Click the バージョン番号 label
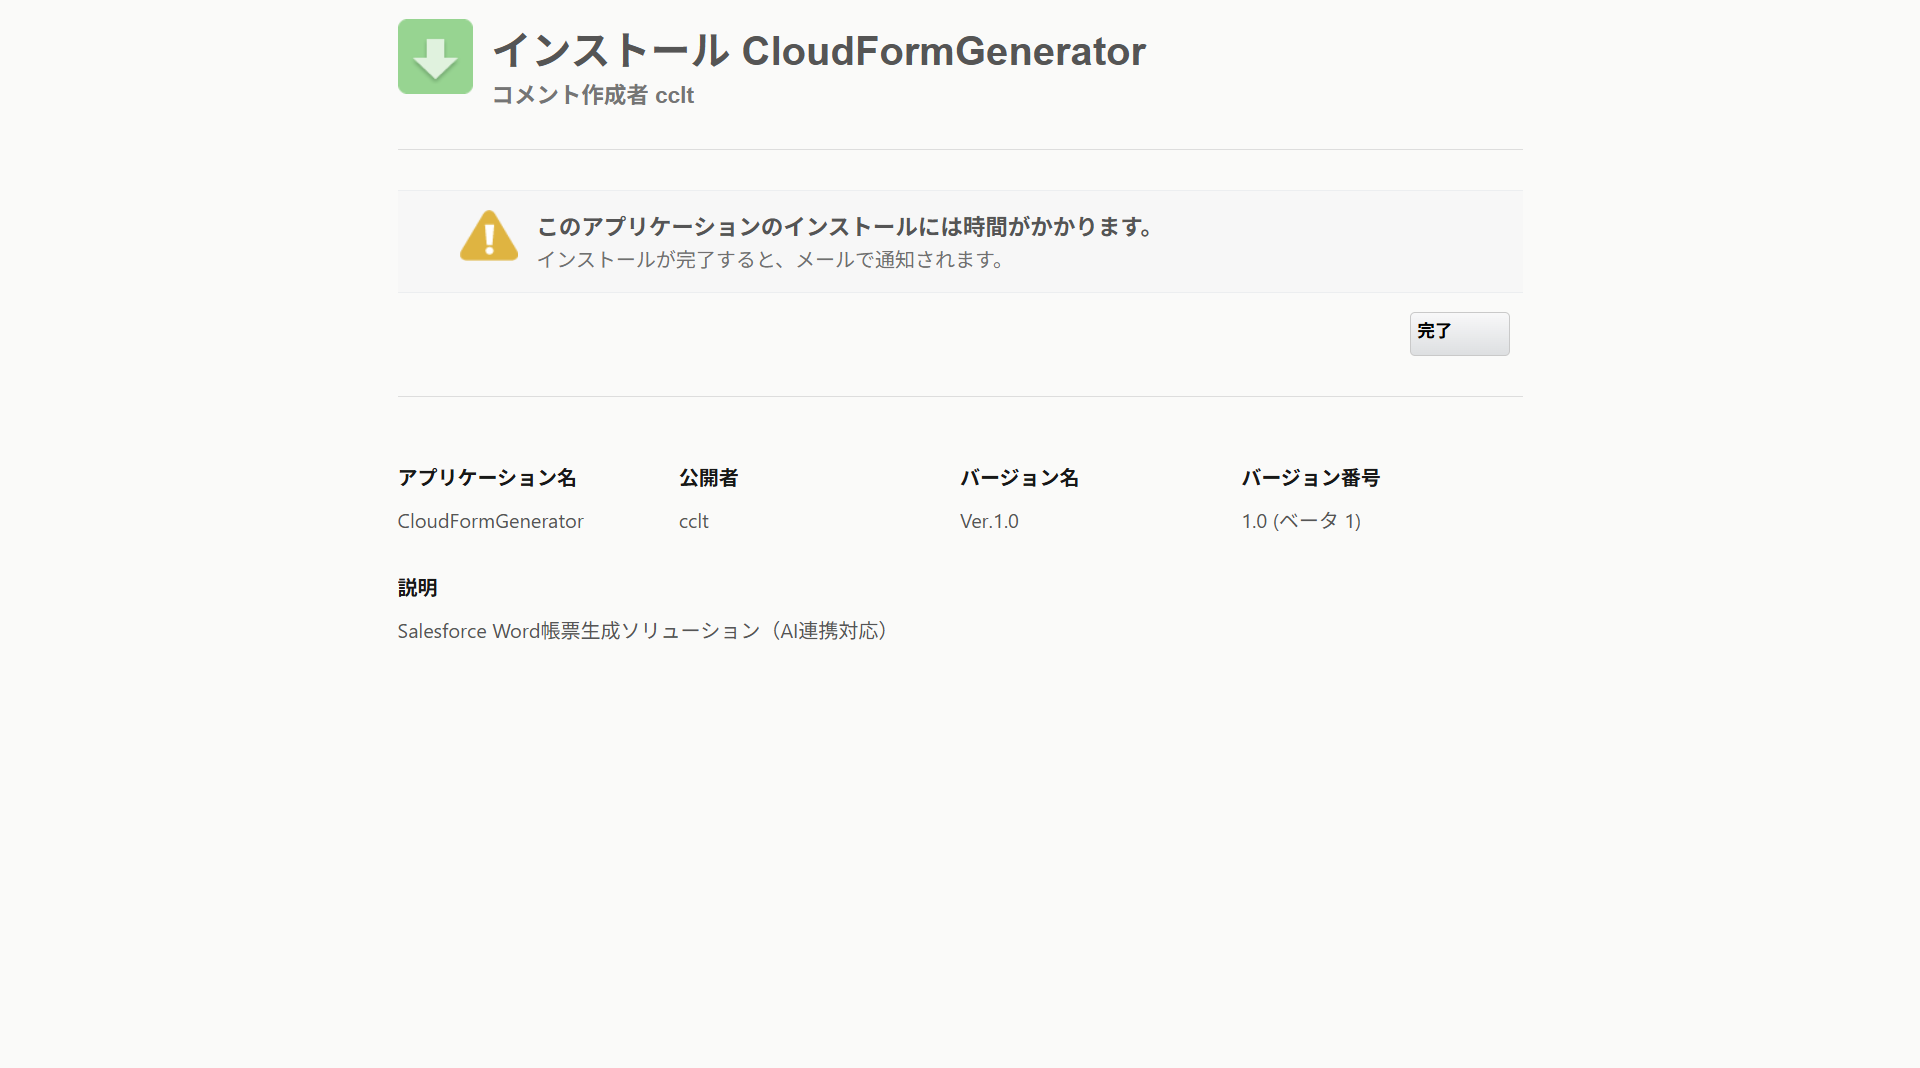Image resolution: width=1920 pixels, height=1068 pixels. click(x=1311, y=478)
